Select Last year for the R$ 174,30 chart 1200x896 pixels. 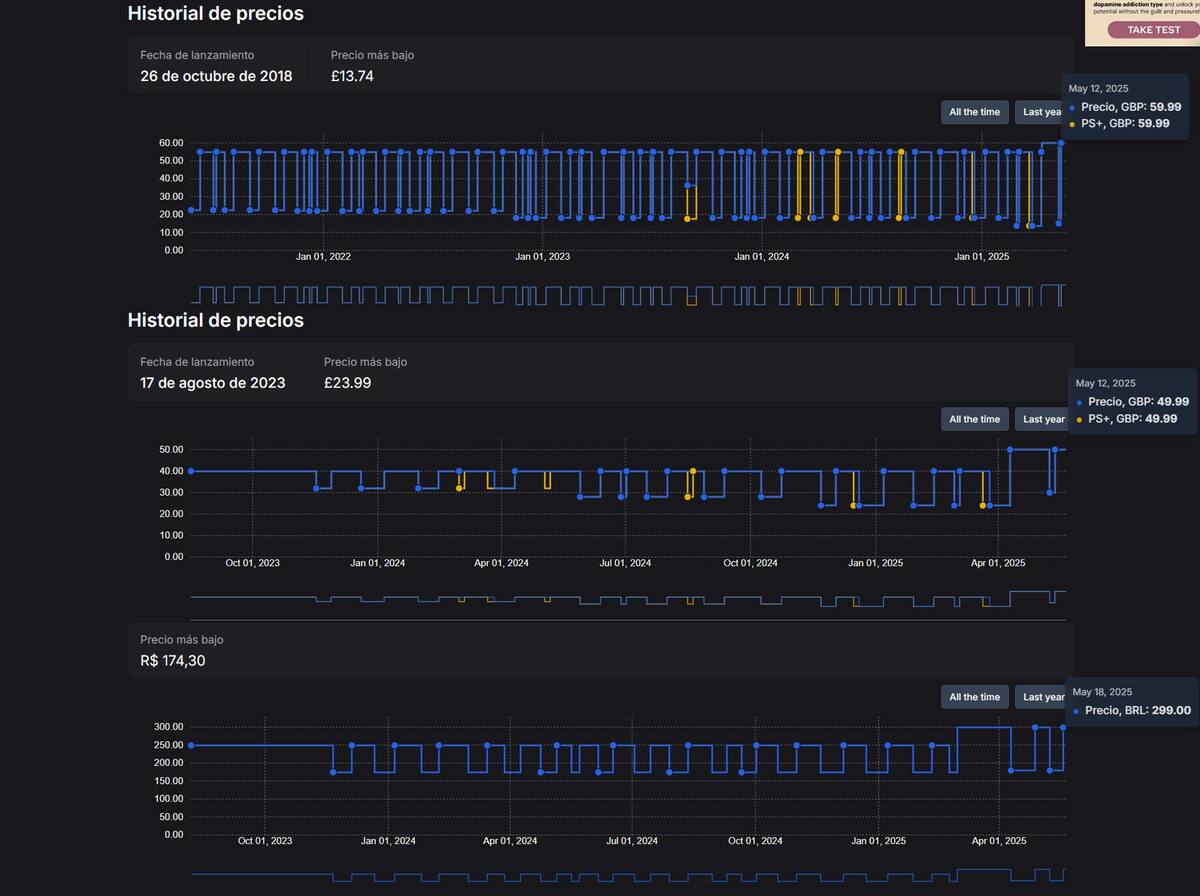1041,697
